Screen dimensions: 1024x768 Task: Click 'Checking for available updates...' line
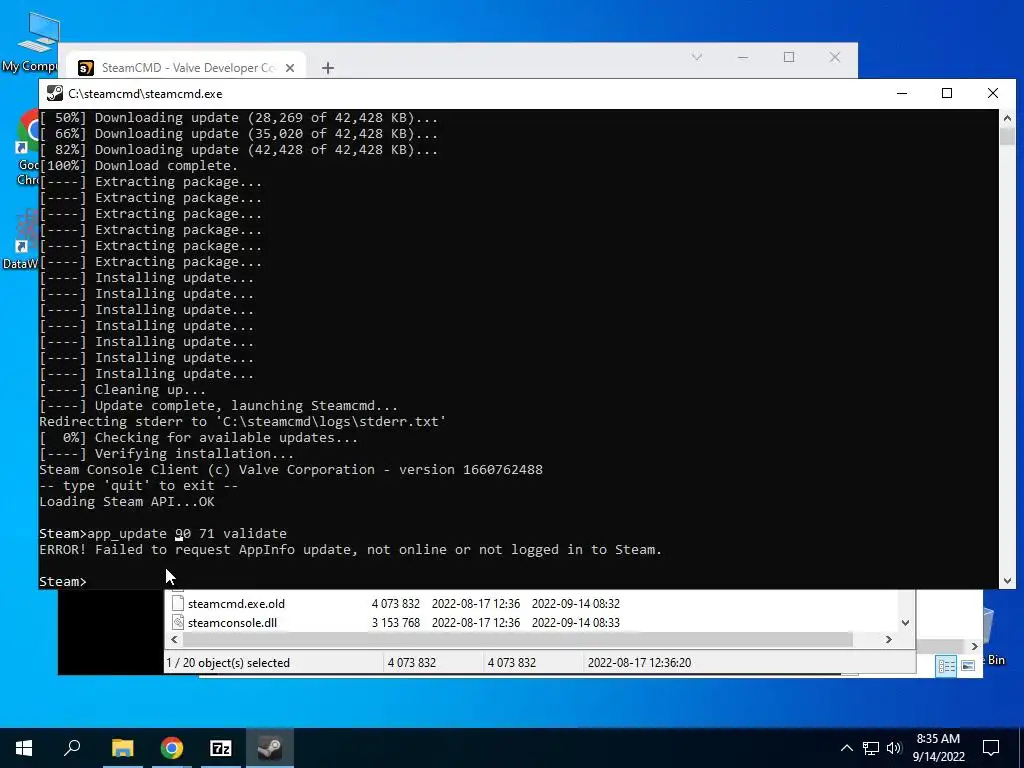[199, 438]
